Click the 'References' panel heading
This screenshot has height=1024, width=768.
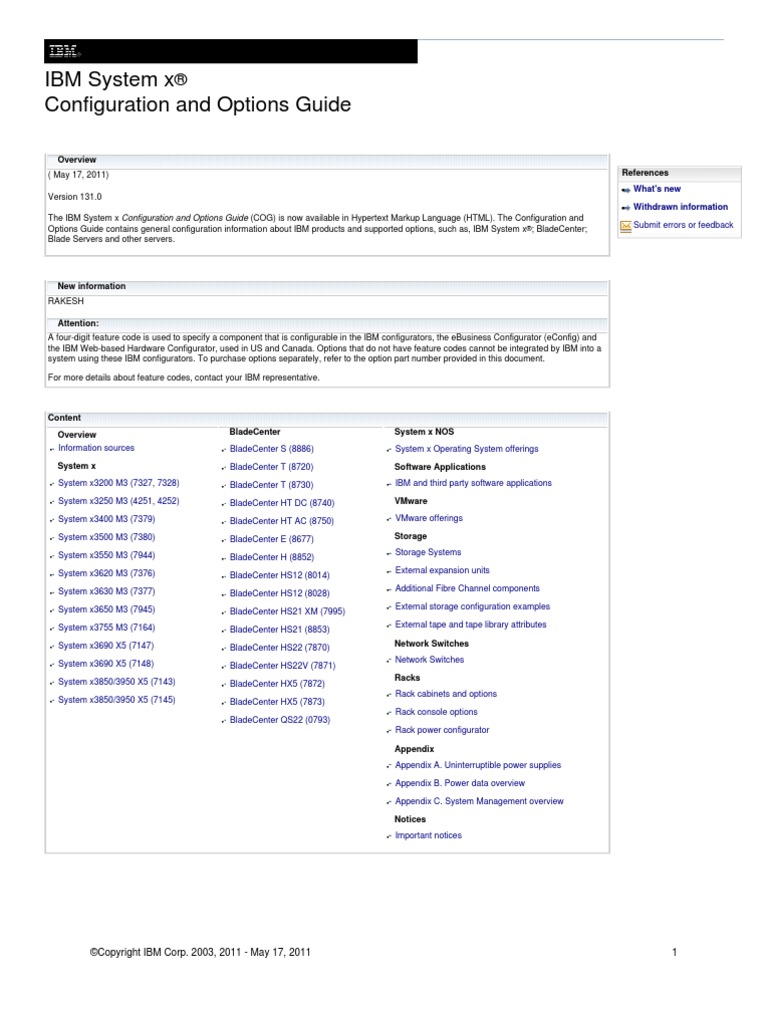click(x=645, y=173)
